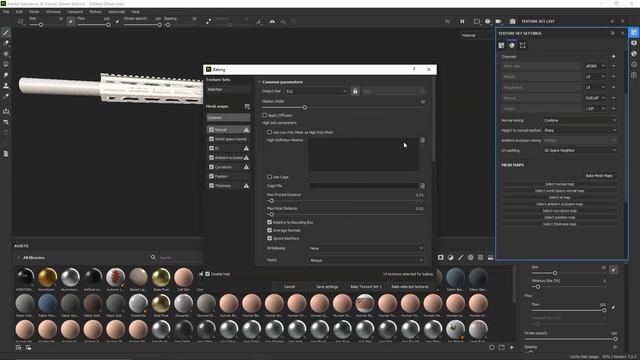The image size is (640, 360).
Task: Select the Material picker tool
Action: click(6, 96)
